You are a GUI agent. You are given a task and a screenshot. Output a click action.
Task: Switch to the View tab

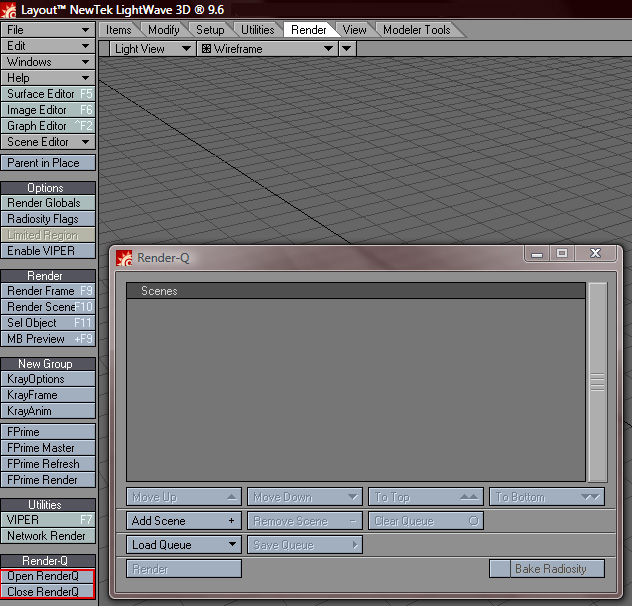(x=354, y=30)
